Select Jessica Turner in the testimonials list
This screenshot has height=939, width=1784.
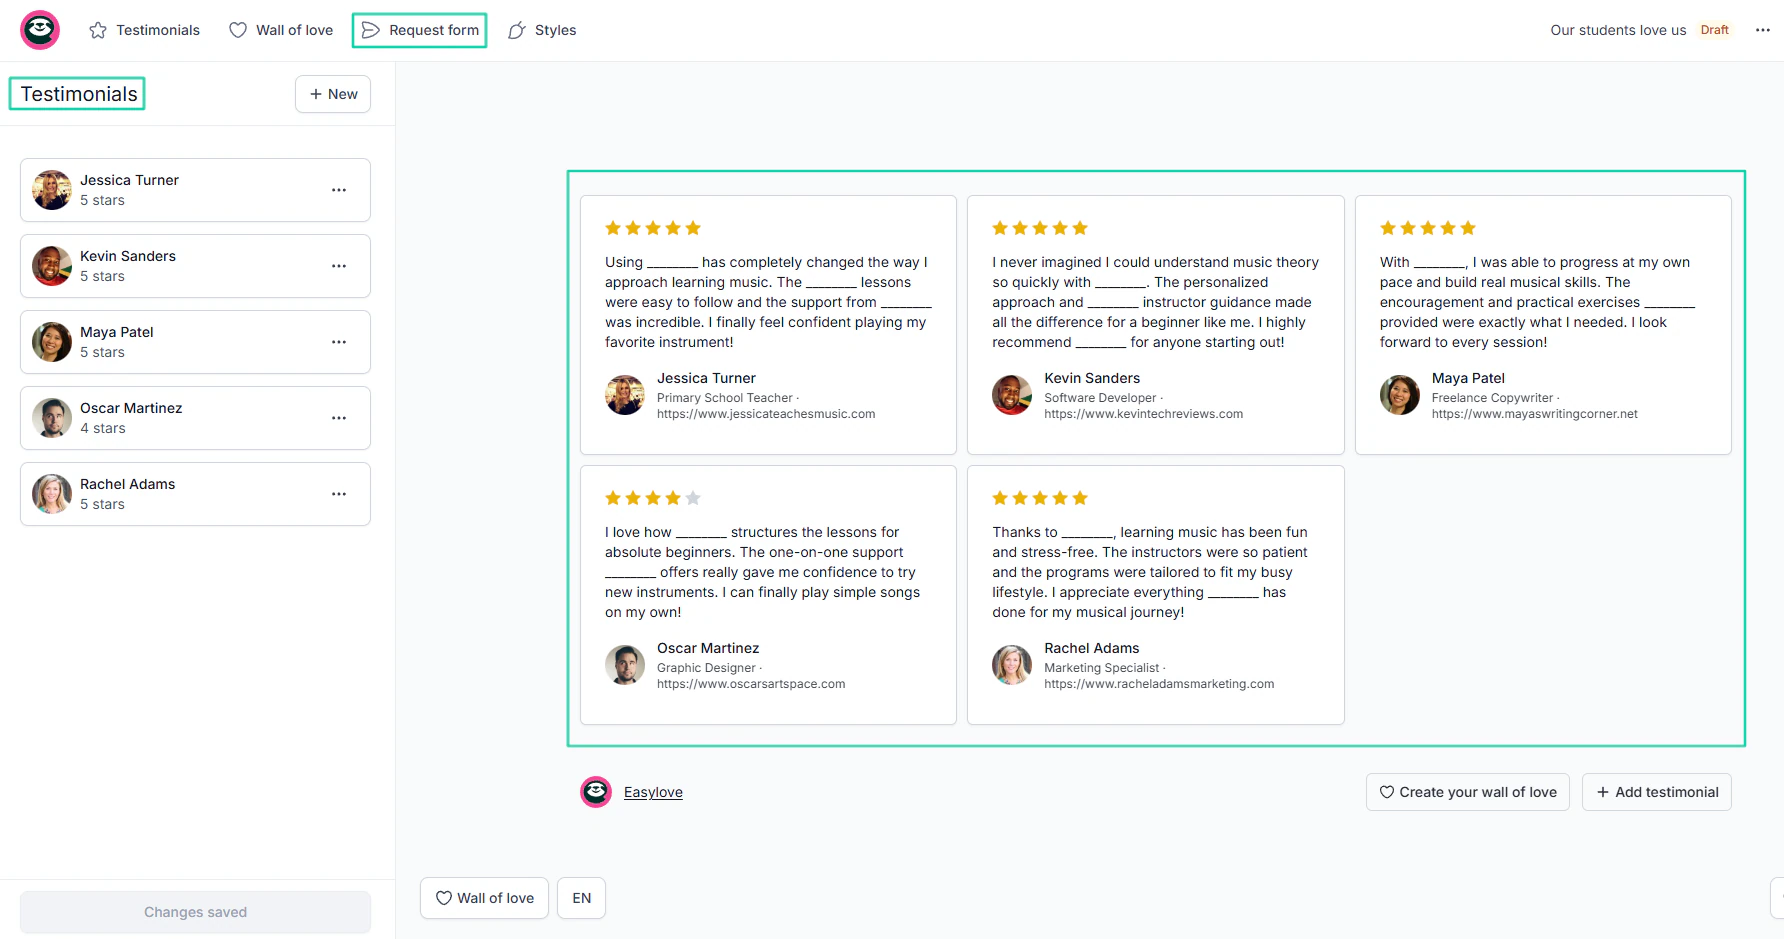[x=195, y=190]
